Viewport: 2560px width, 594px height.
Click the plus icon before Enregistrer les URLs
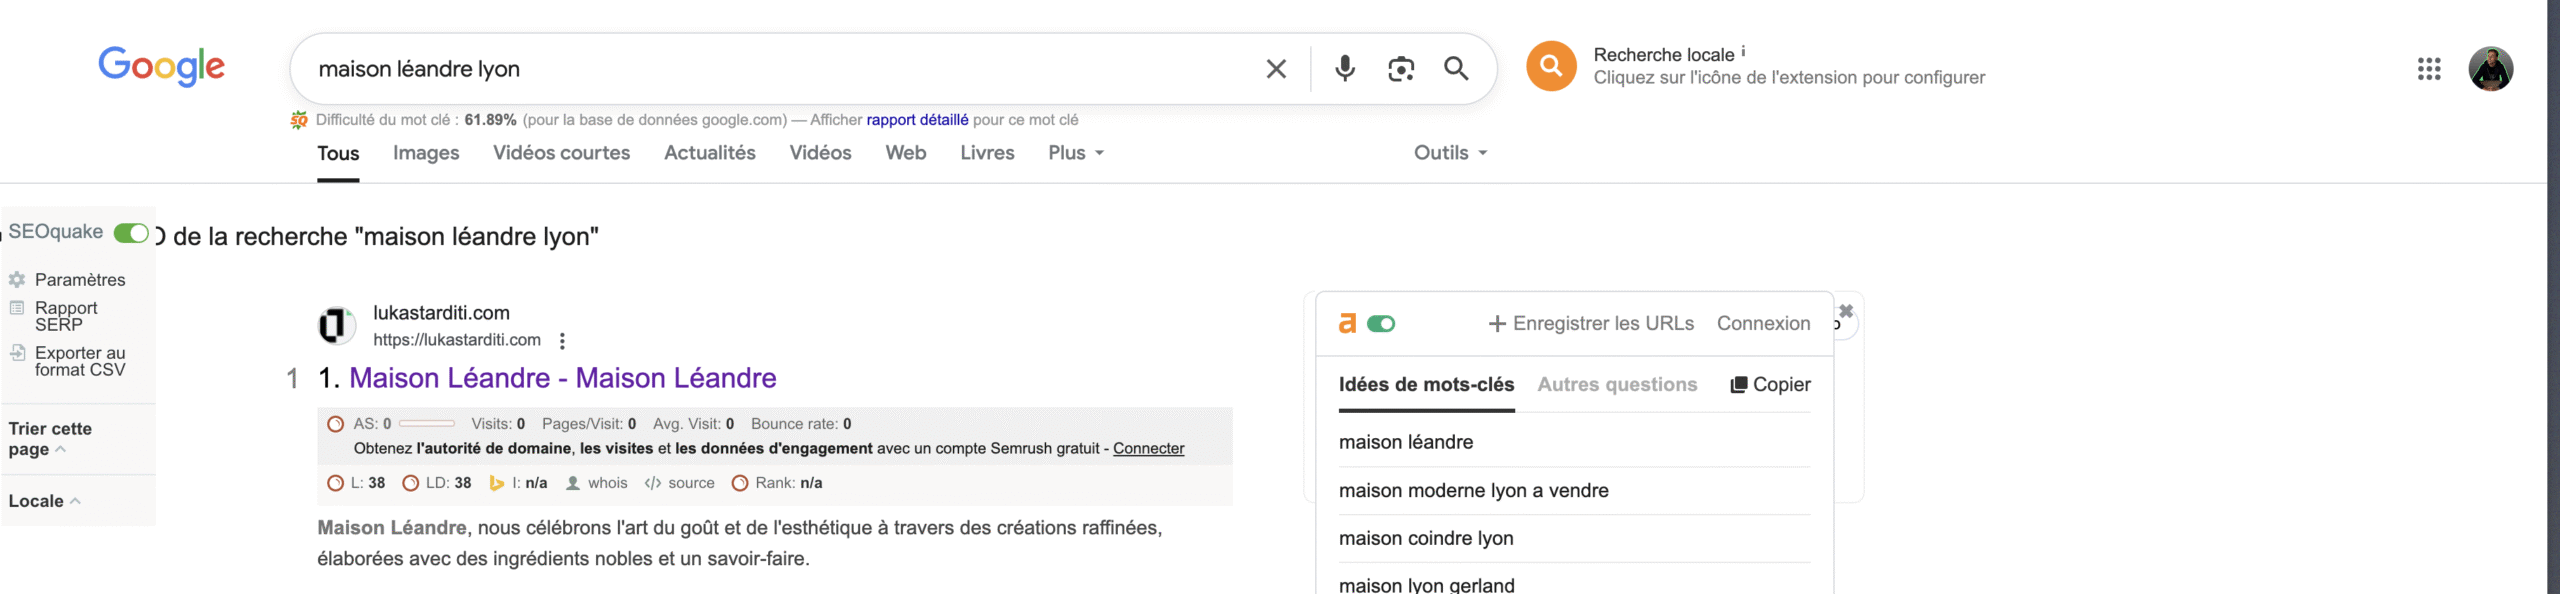click(1497, 324)
